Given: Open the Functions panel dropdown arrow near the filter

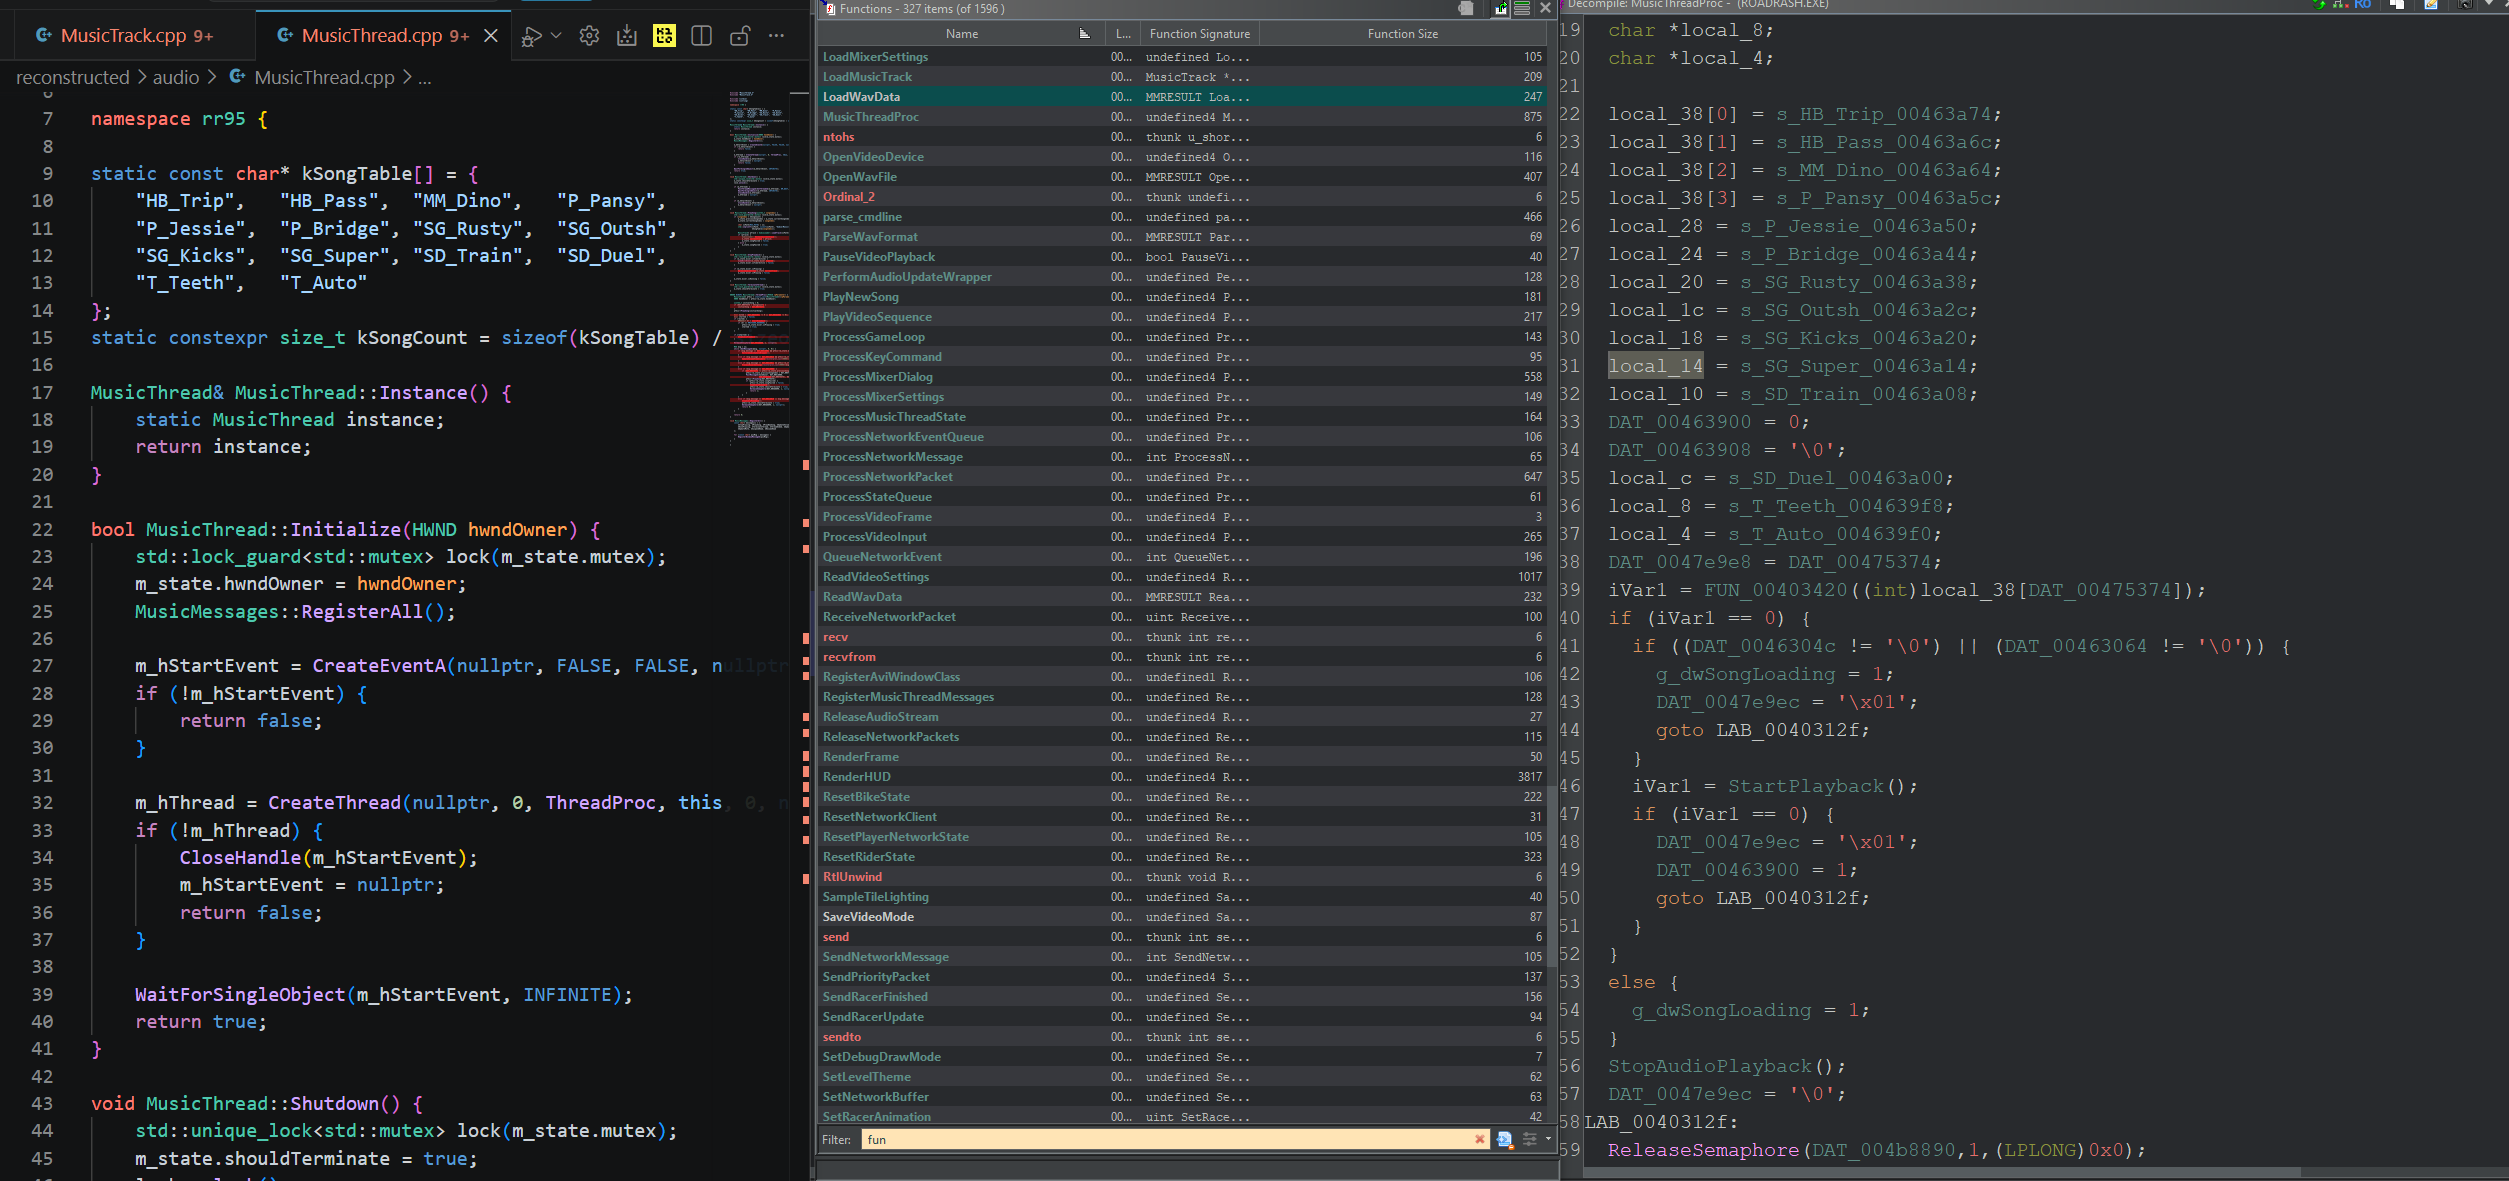Looking at the screenshot, I should coord(1549,1139).
